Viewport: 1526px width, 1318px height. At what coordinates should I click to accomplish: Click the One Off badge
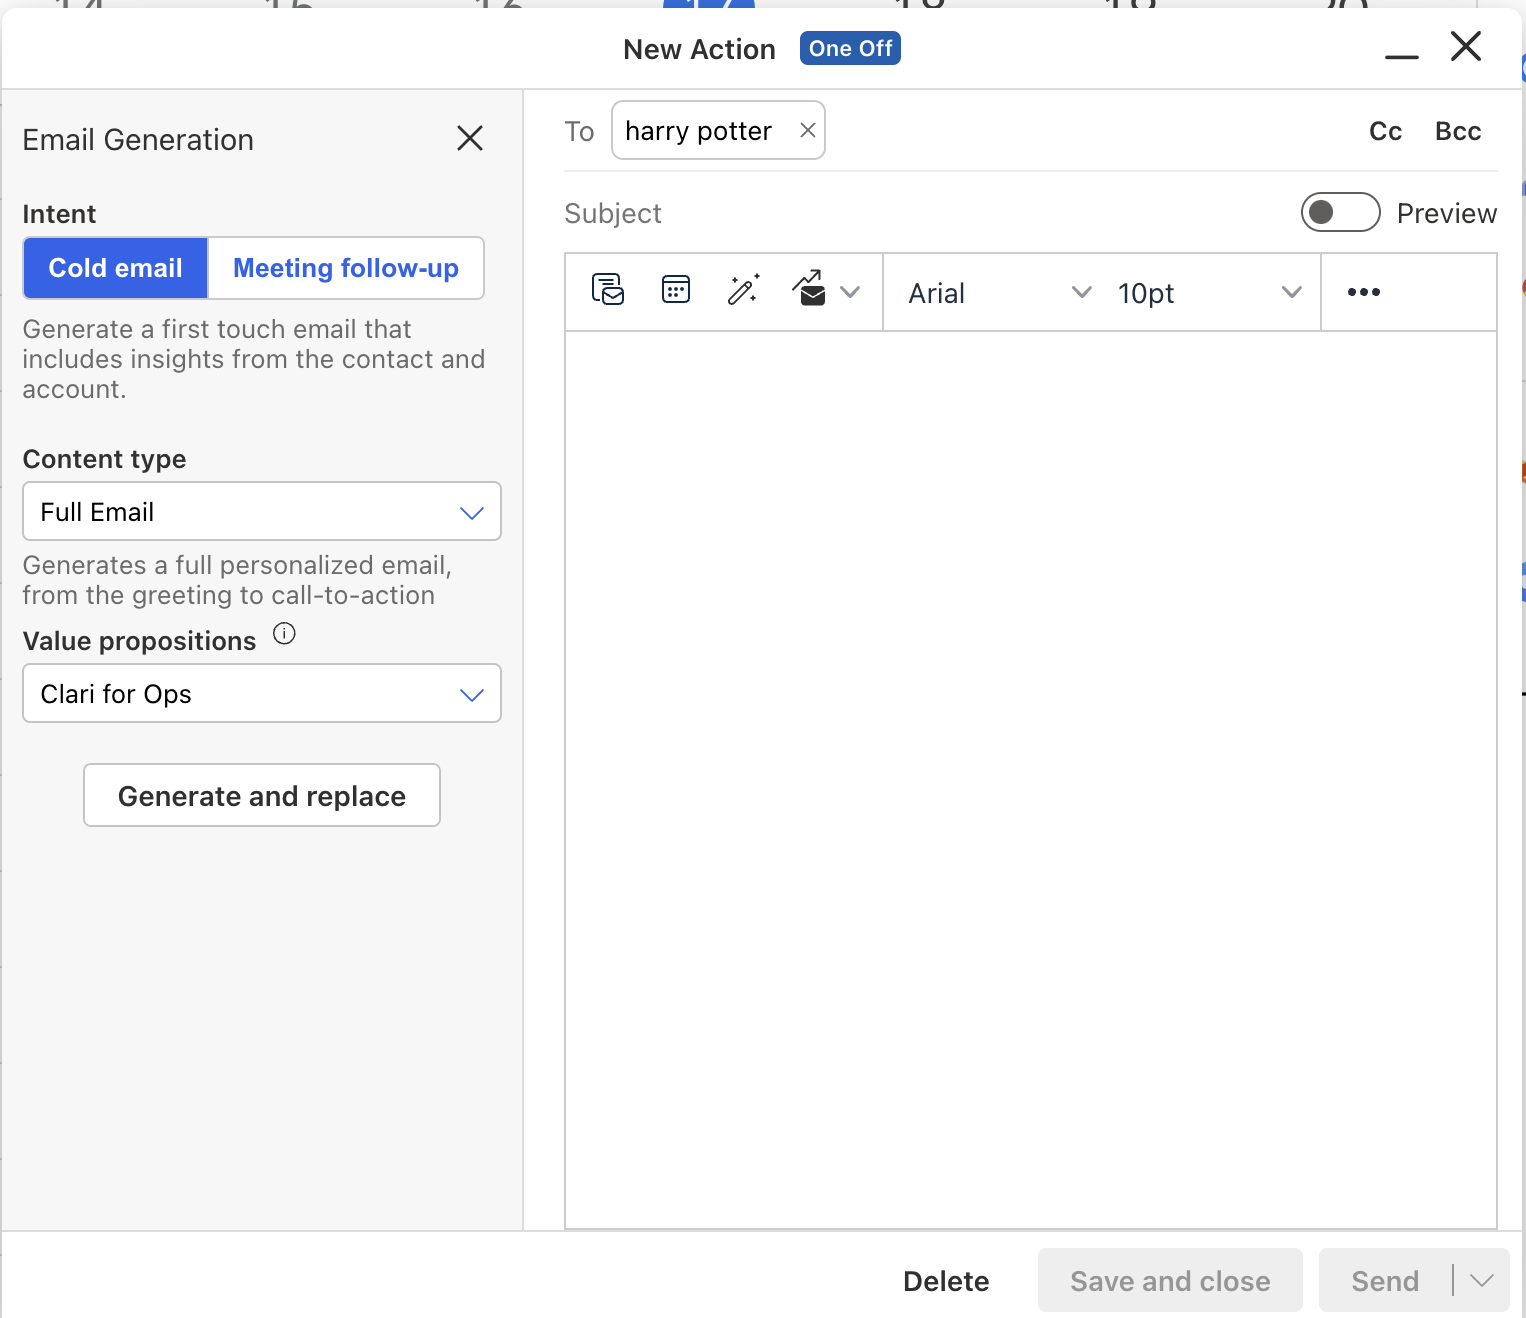tap(850, 48)
